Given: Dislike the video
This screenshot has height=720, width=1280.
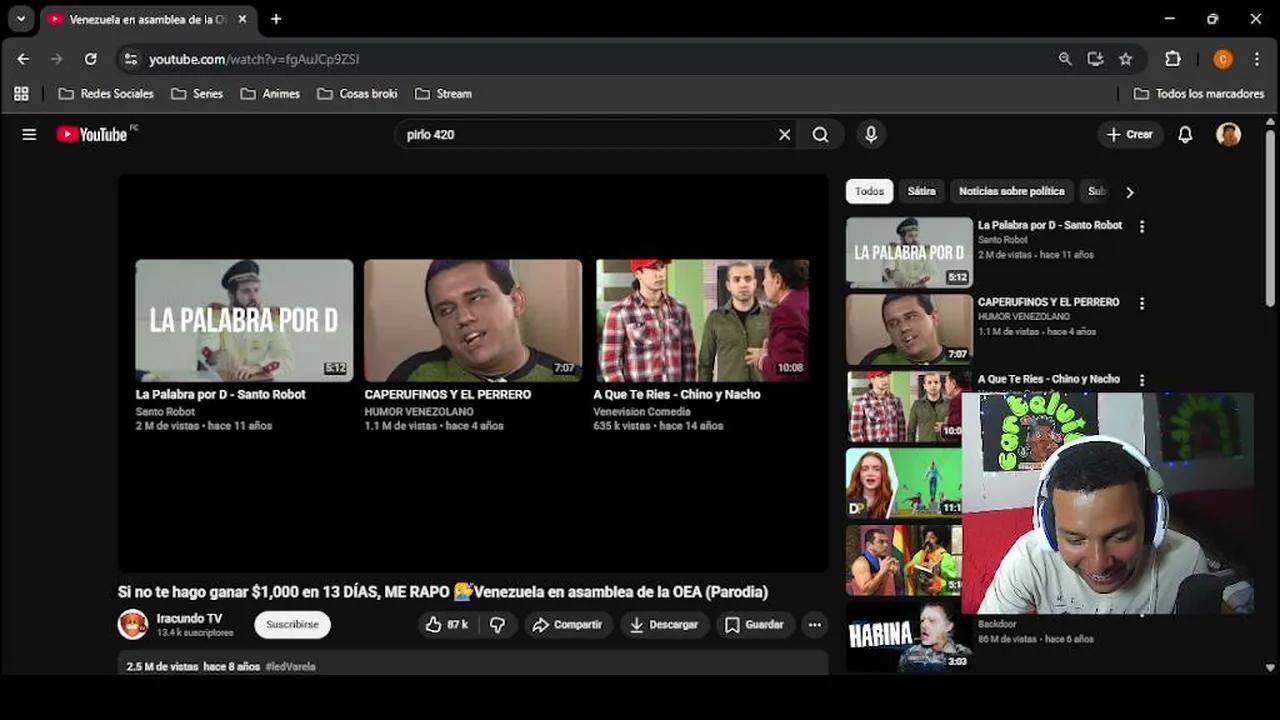Looking at the screenshot, I should (x=497, y=624).
